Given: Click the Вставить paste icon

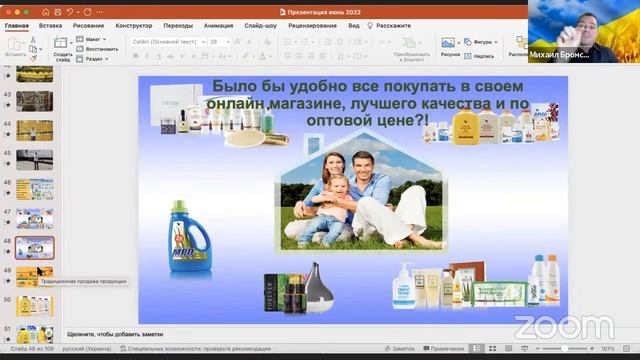Looking at the screenshot, I should pos(13,43).
